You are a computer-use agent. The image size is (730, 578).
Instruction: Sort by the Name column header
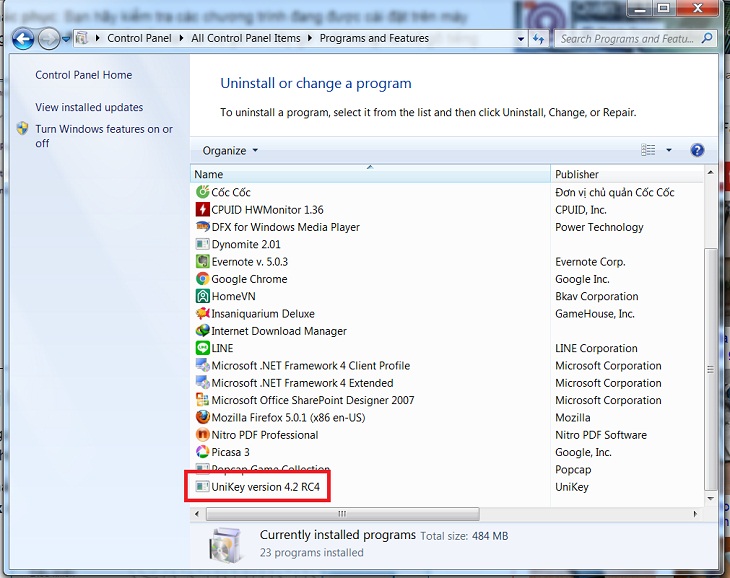click(371, 174)
